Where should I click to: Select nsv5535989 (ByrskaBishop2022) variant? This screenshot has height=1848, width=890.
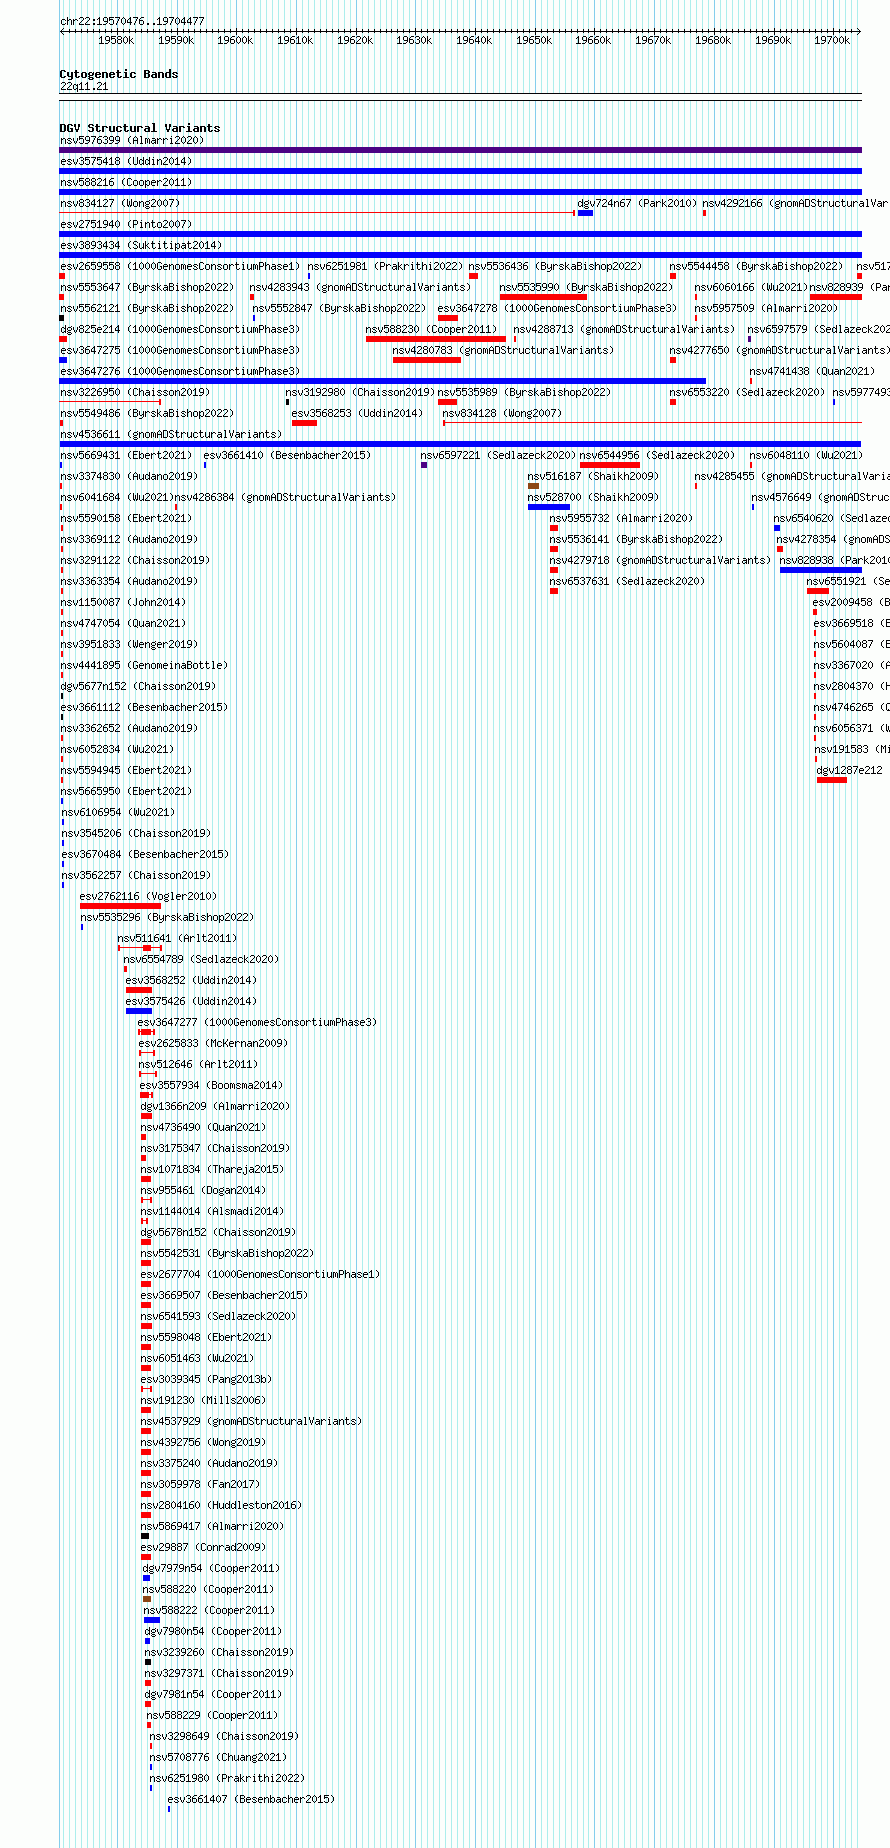tap(524, 392)
